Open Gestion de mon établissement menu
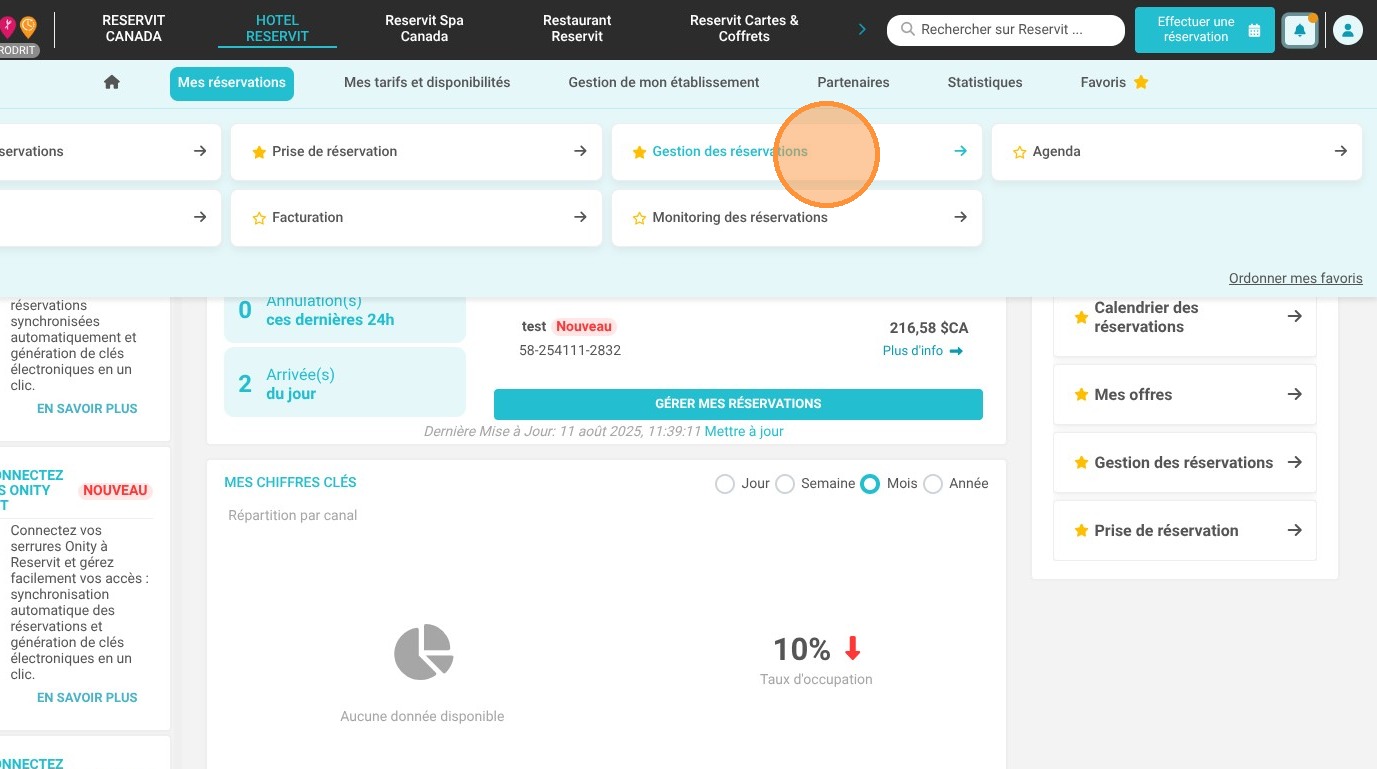This screenshot has width=1377, height=769. tap(664, 83)
